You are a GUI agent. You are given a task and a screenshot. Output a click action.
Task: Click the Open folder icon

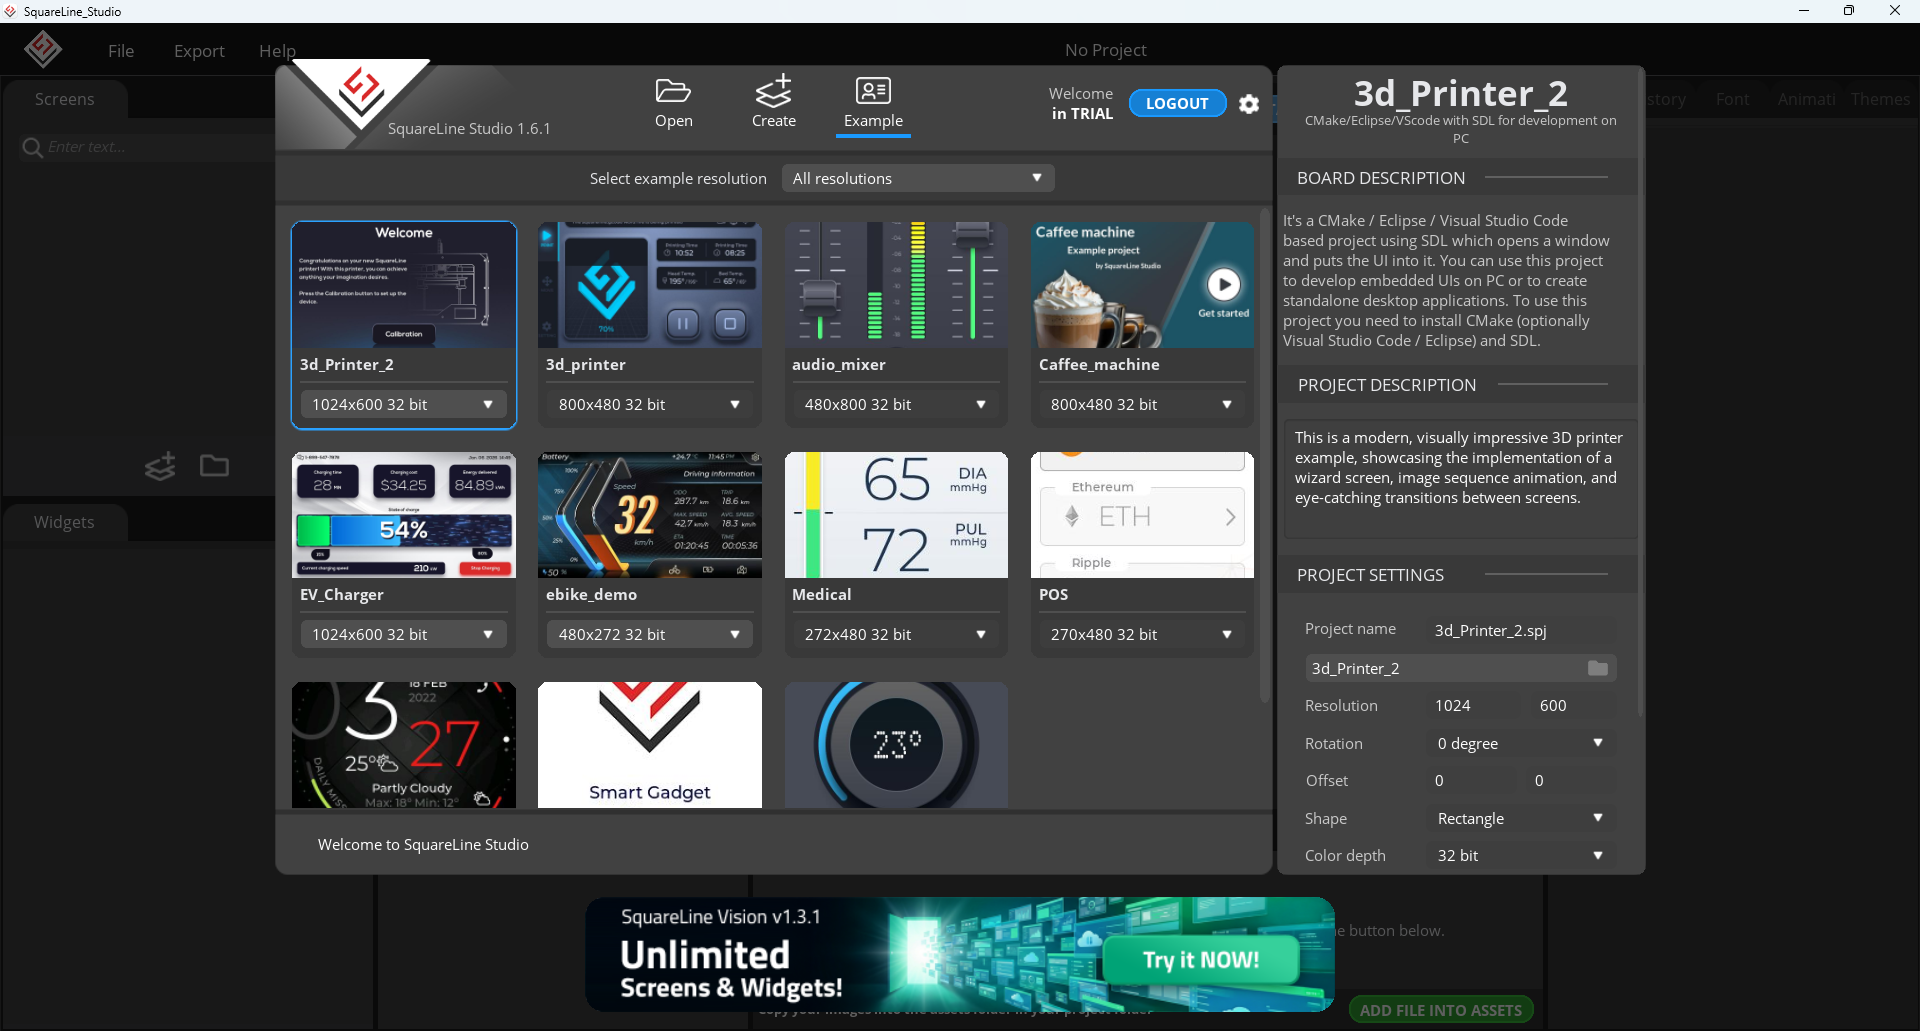tap(673, 91)
